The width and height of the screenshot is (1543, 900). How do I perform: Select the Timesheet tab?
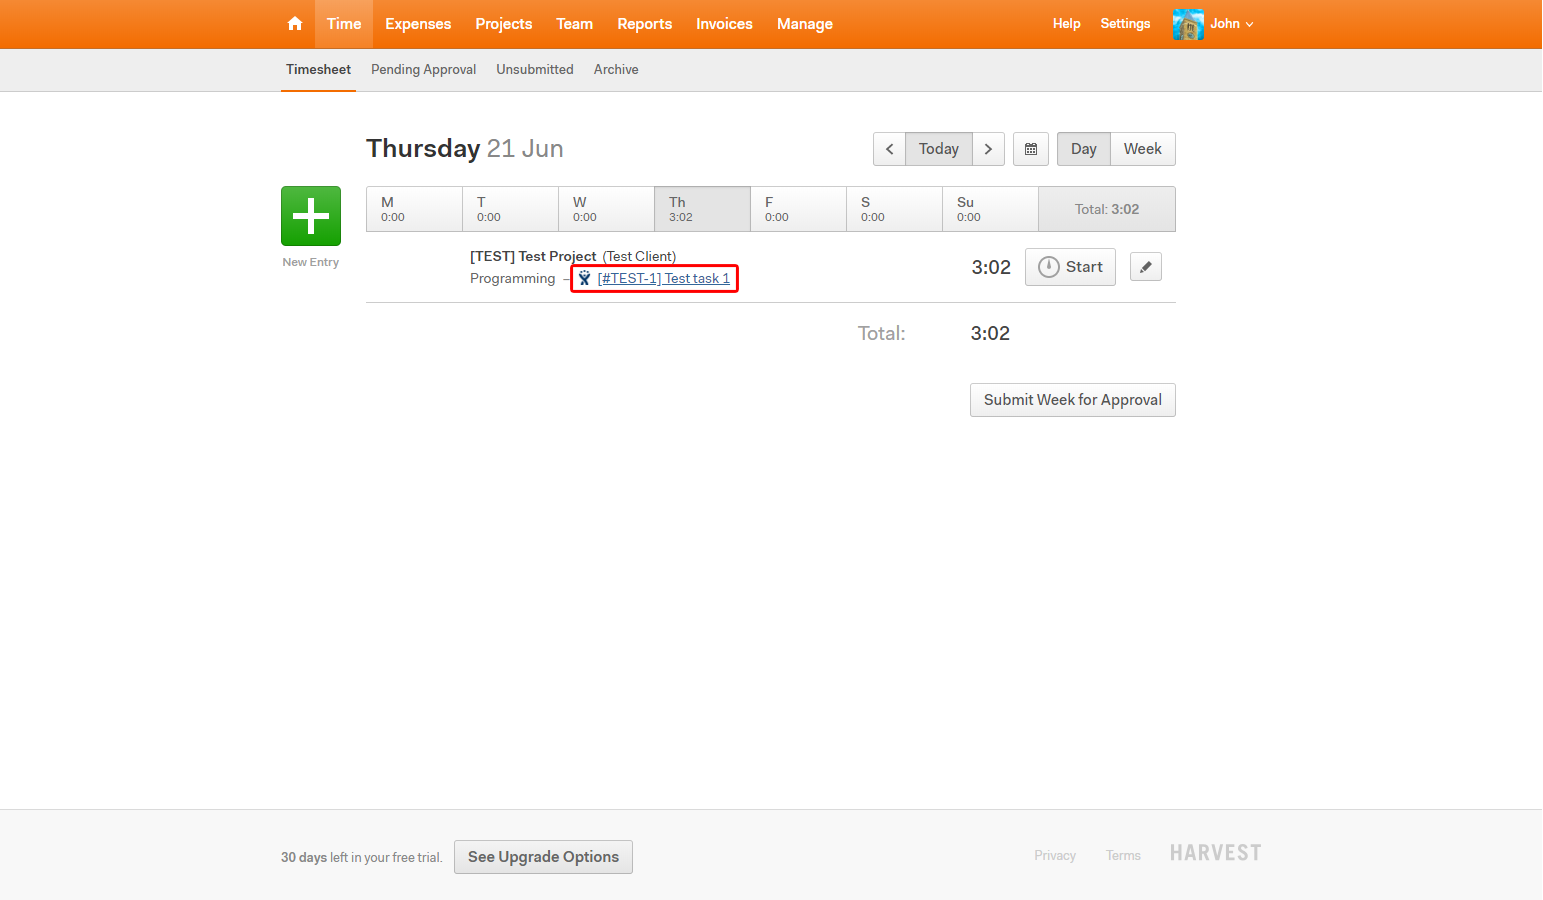[x=318, y=70]
